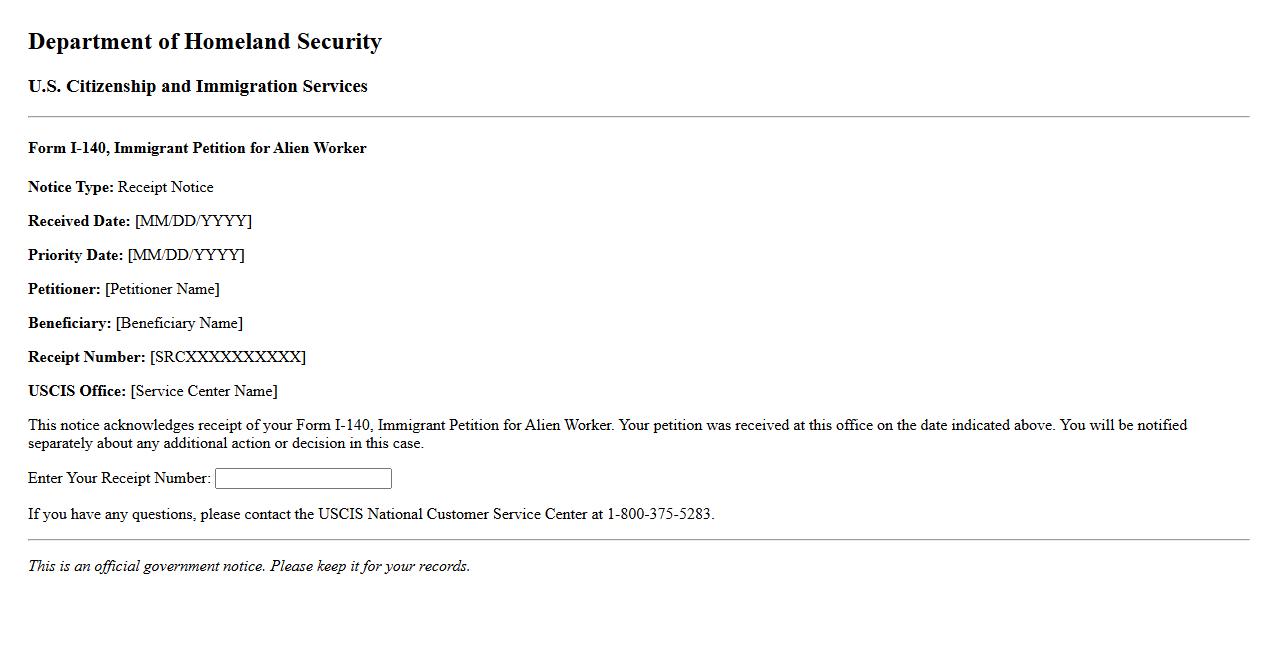
Task: Click the receipt number input field
Action: click(x=303, y=479)
